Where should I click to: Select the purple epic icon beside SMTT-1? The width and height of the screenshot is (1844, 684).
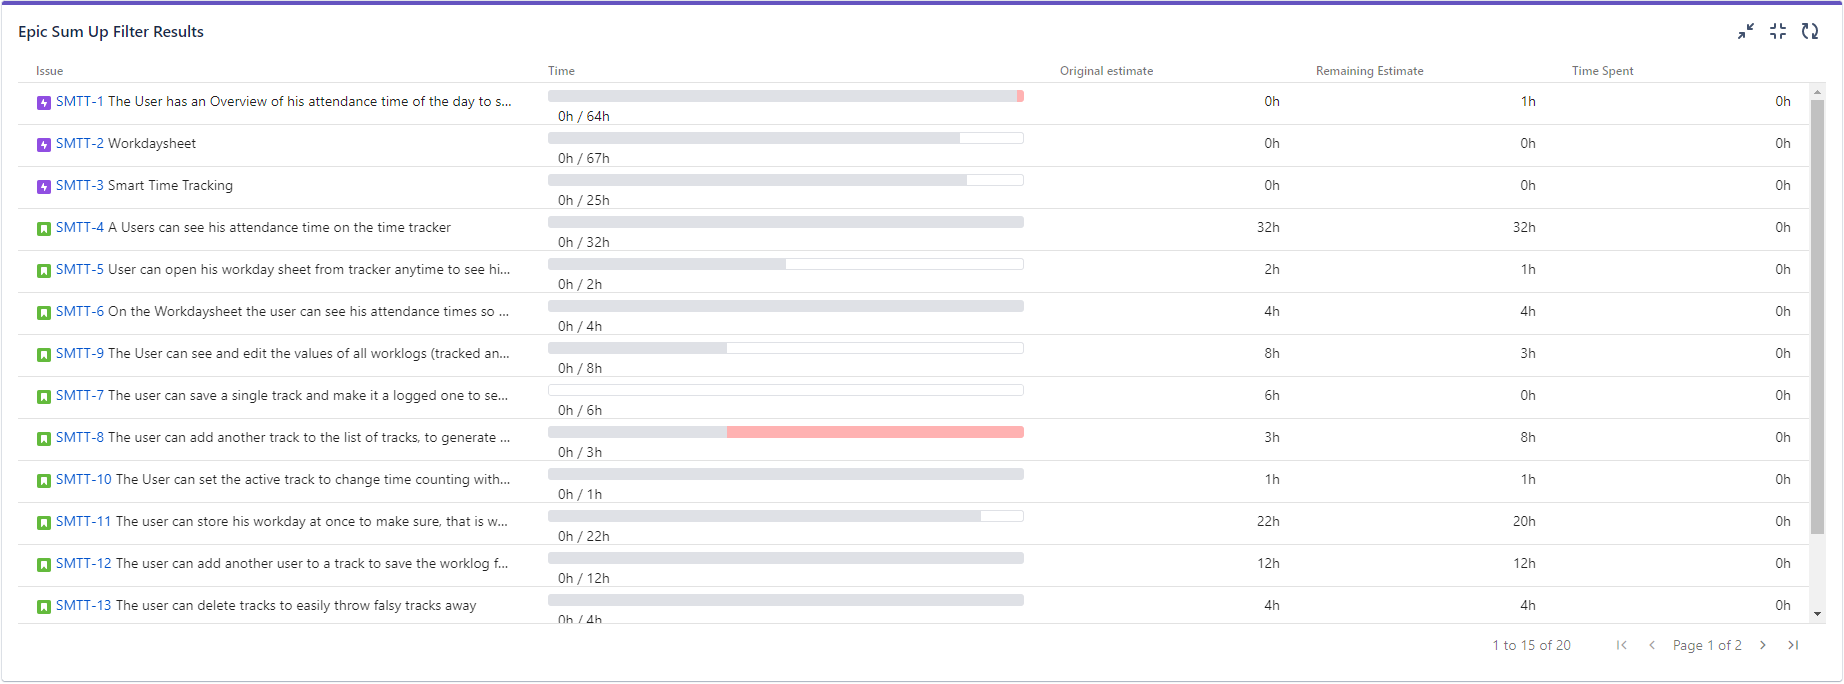[43, 101]
